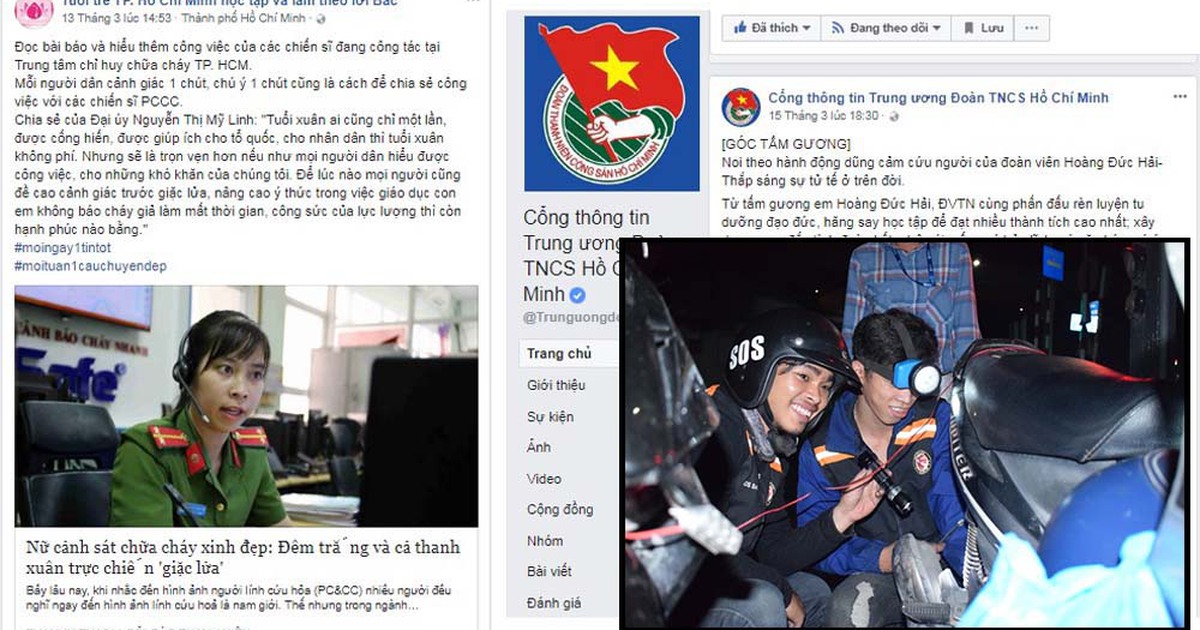Viewport: 1200px width, 630px height.
Task: Click the blue verified badge beside Minh
Action: [x=577, y=295]
